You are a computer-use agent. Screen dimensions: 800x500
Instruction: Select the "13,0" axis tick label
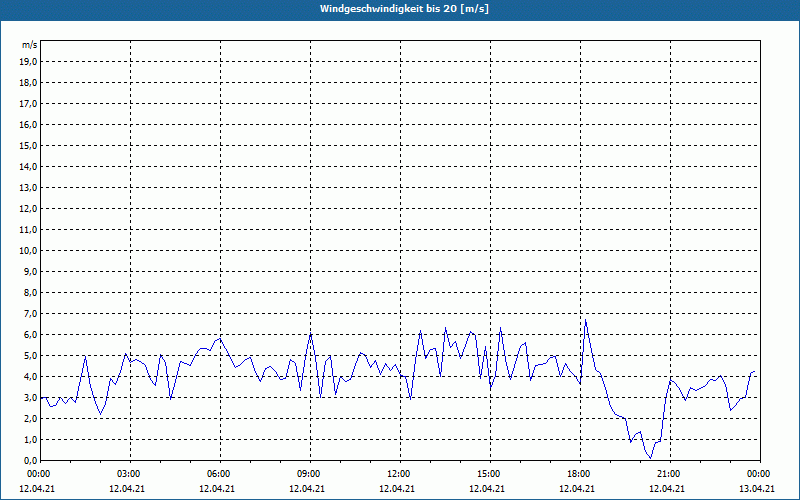coord(28,188)
